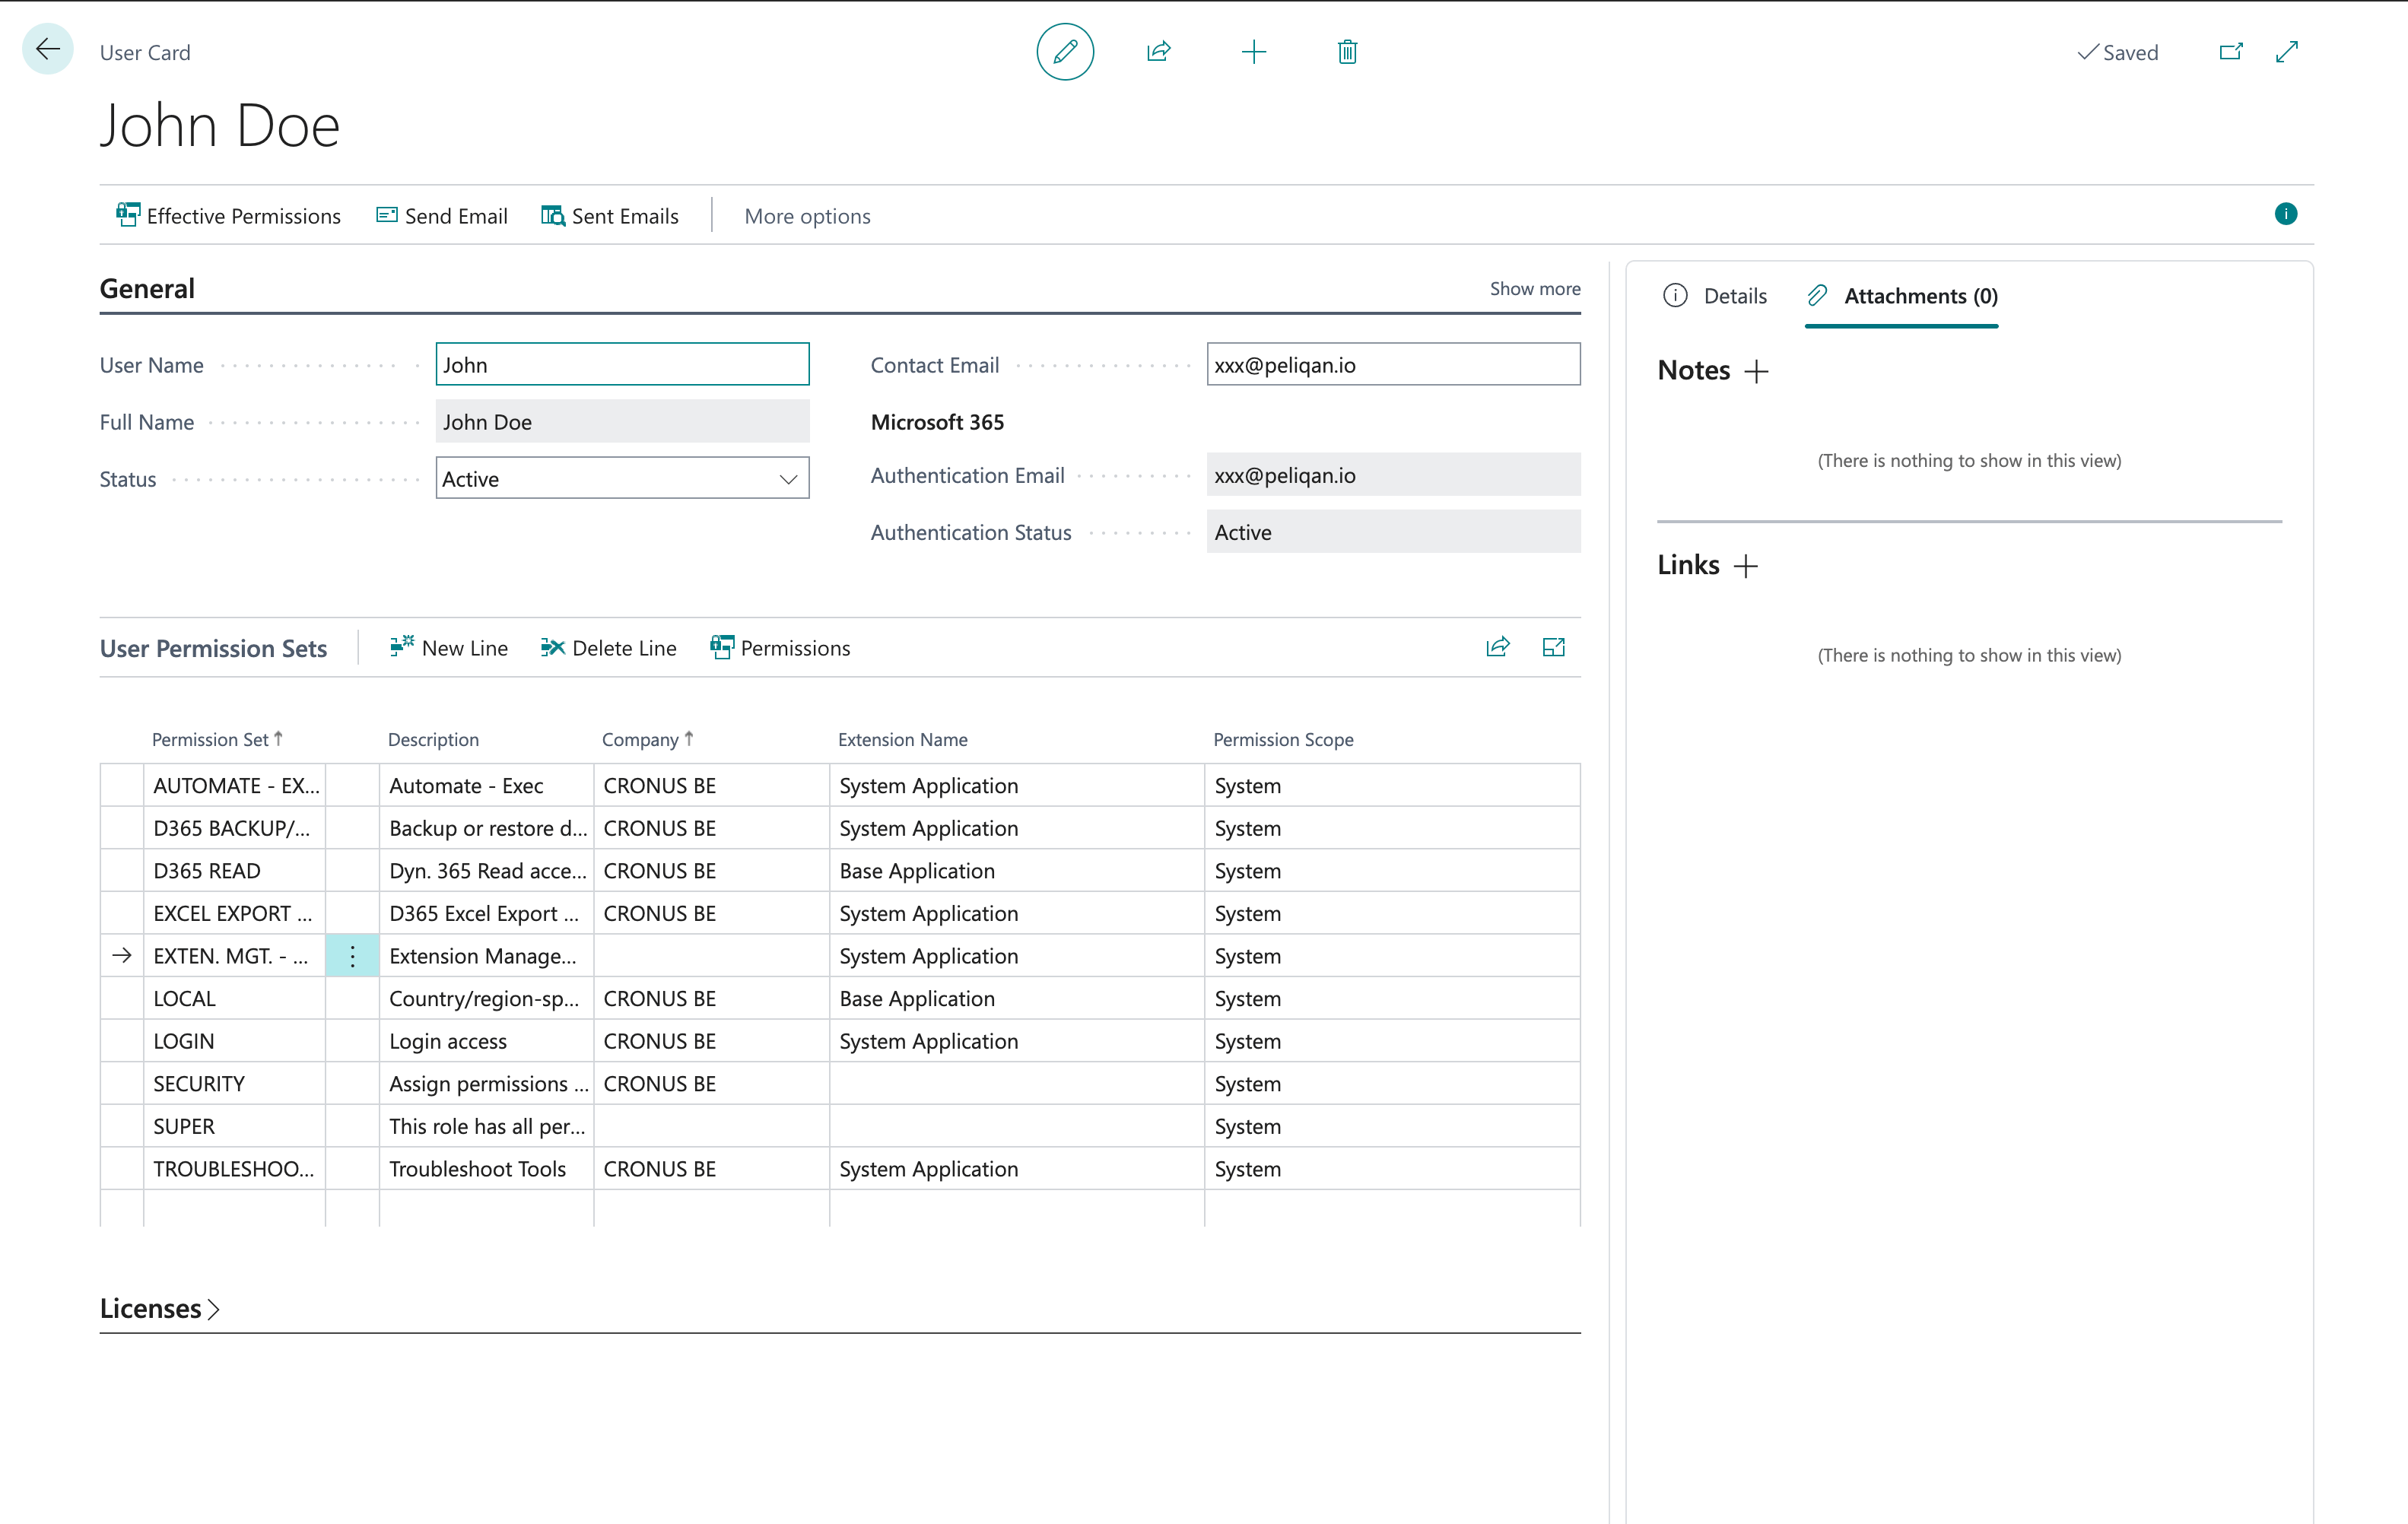
Task: Open the page in a new window
Action: [x=2230, y=51]
